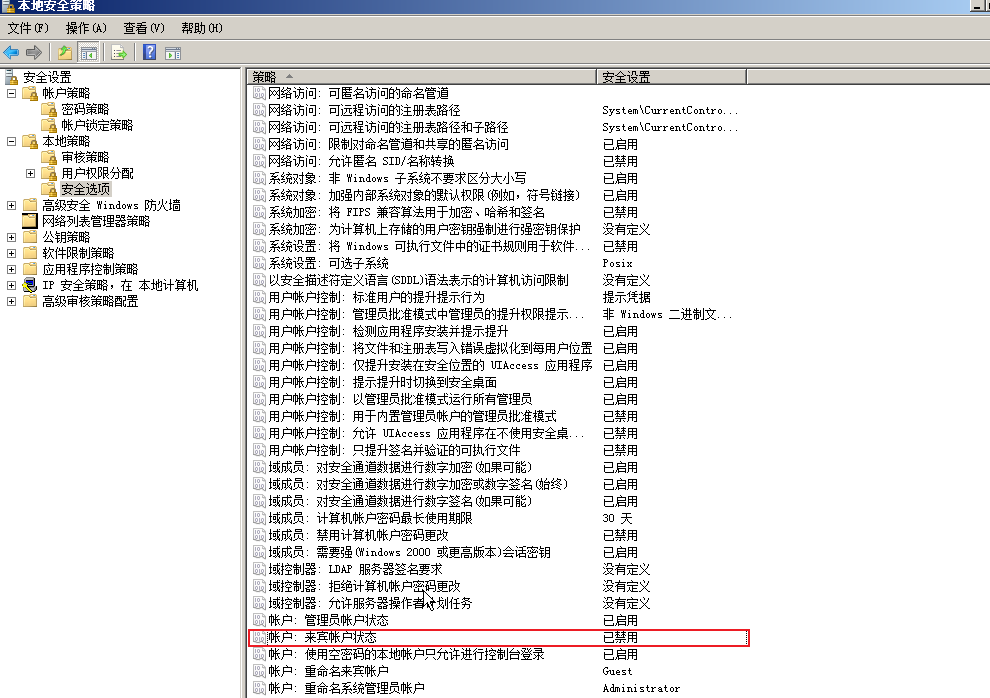
Task: Click the folder icon for 密码策略
Action: 49,110
